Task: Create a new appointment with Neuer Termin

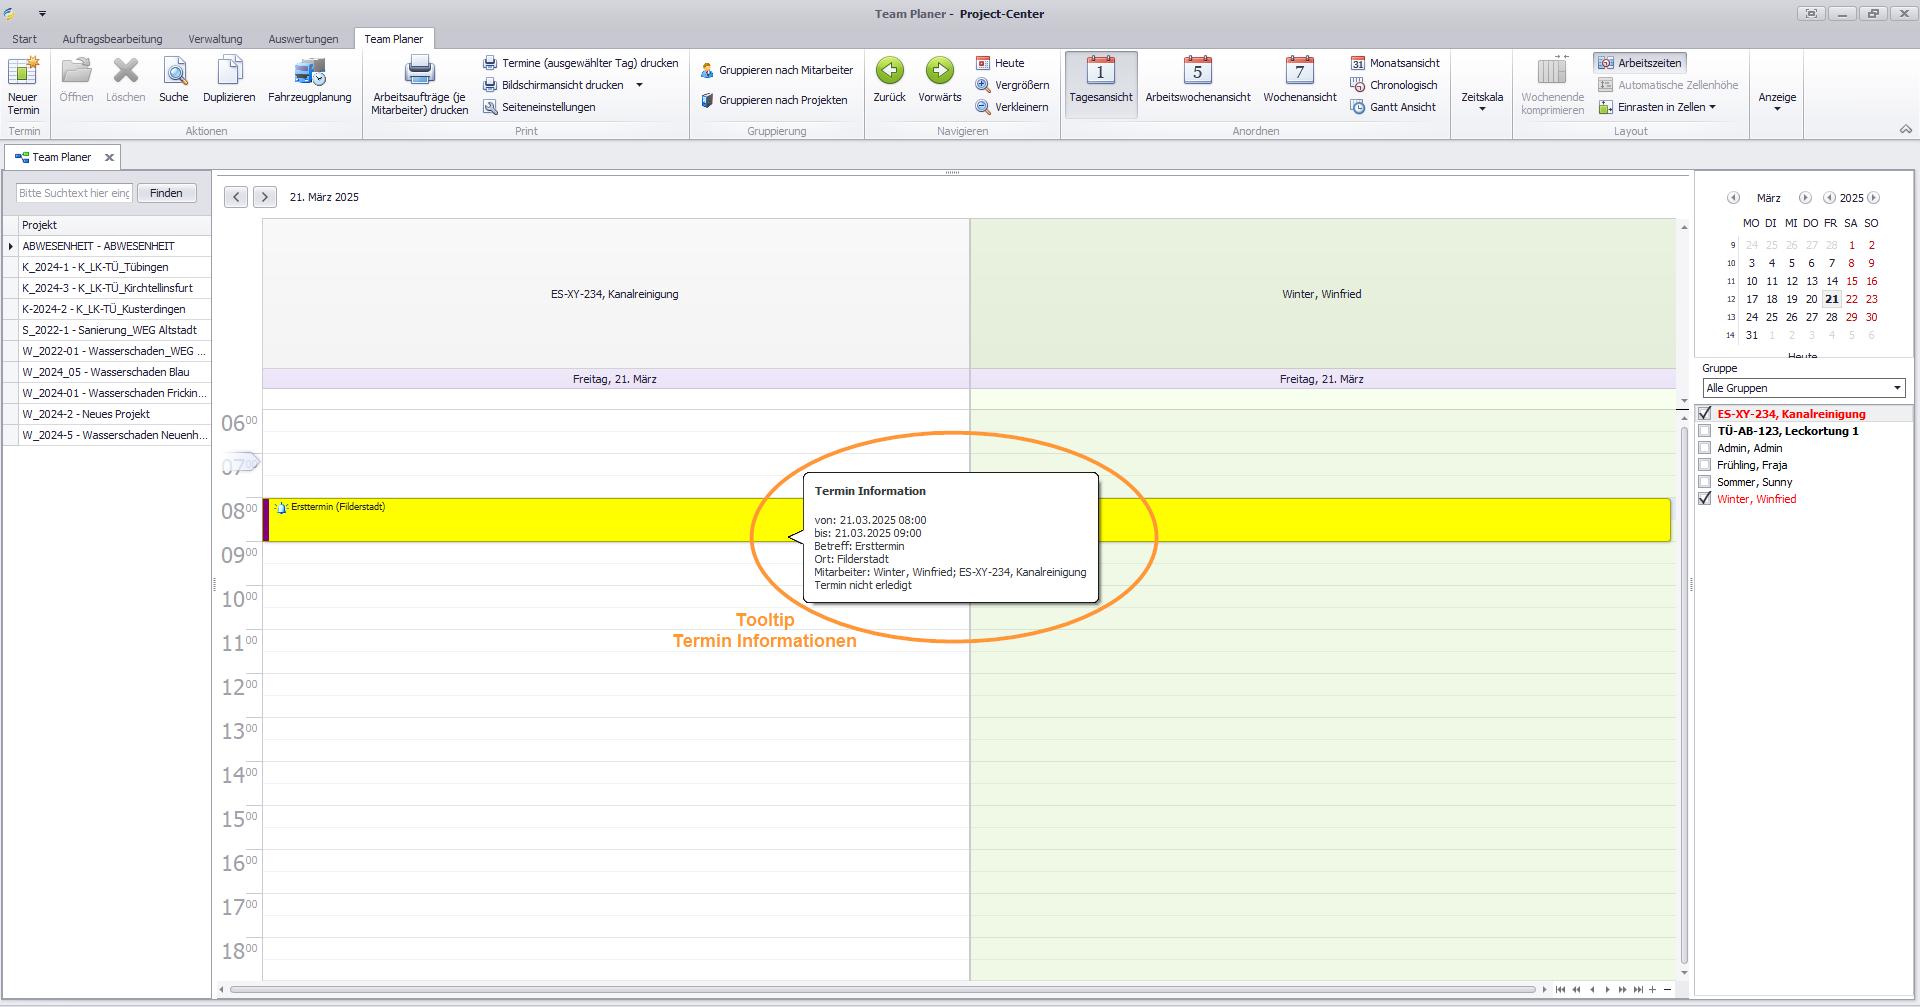Action: [23, 84]
